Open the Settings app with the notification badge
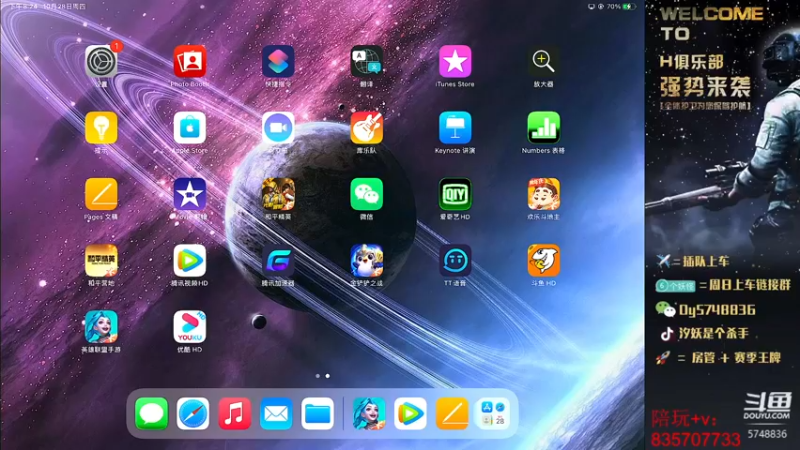This screenshot has height=450, width=800. [x=101, y=62]
